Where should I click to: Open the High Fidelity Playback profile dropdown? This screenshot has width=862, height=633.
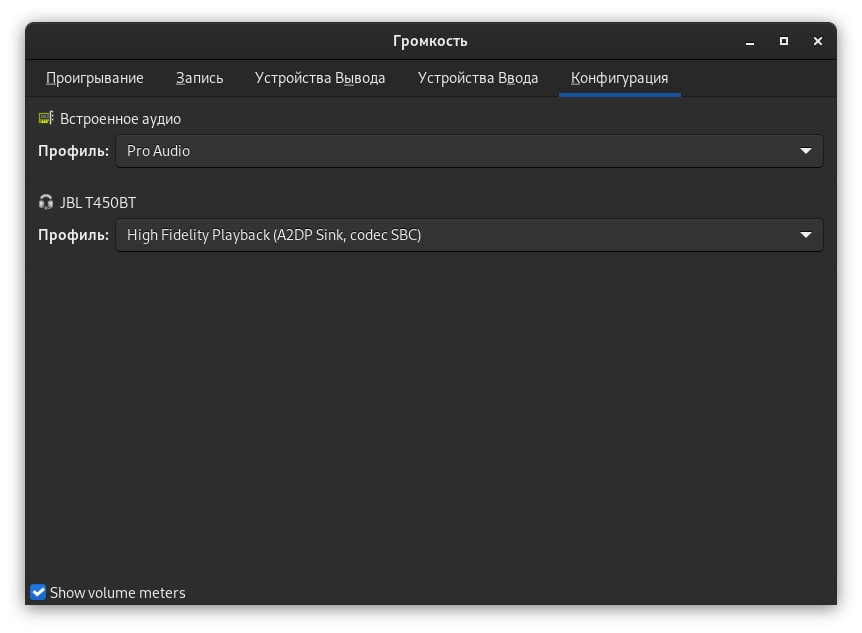pyautogui.click(x=469, y=235)
